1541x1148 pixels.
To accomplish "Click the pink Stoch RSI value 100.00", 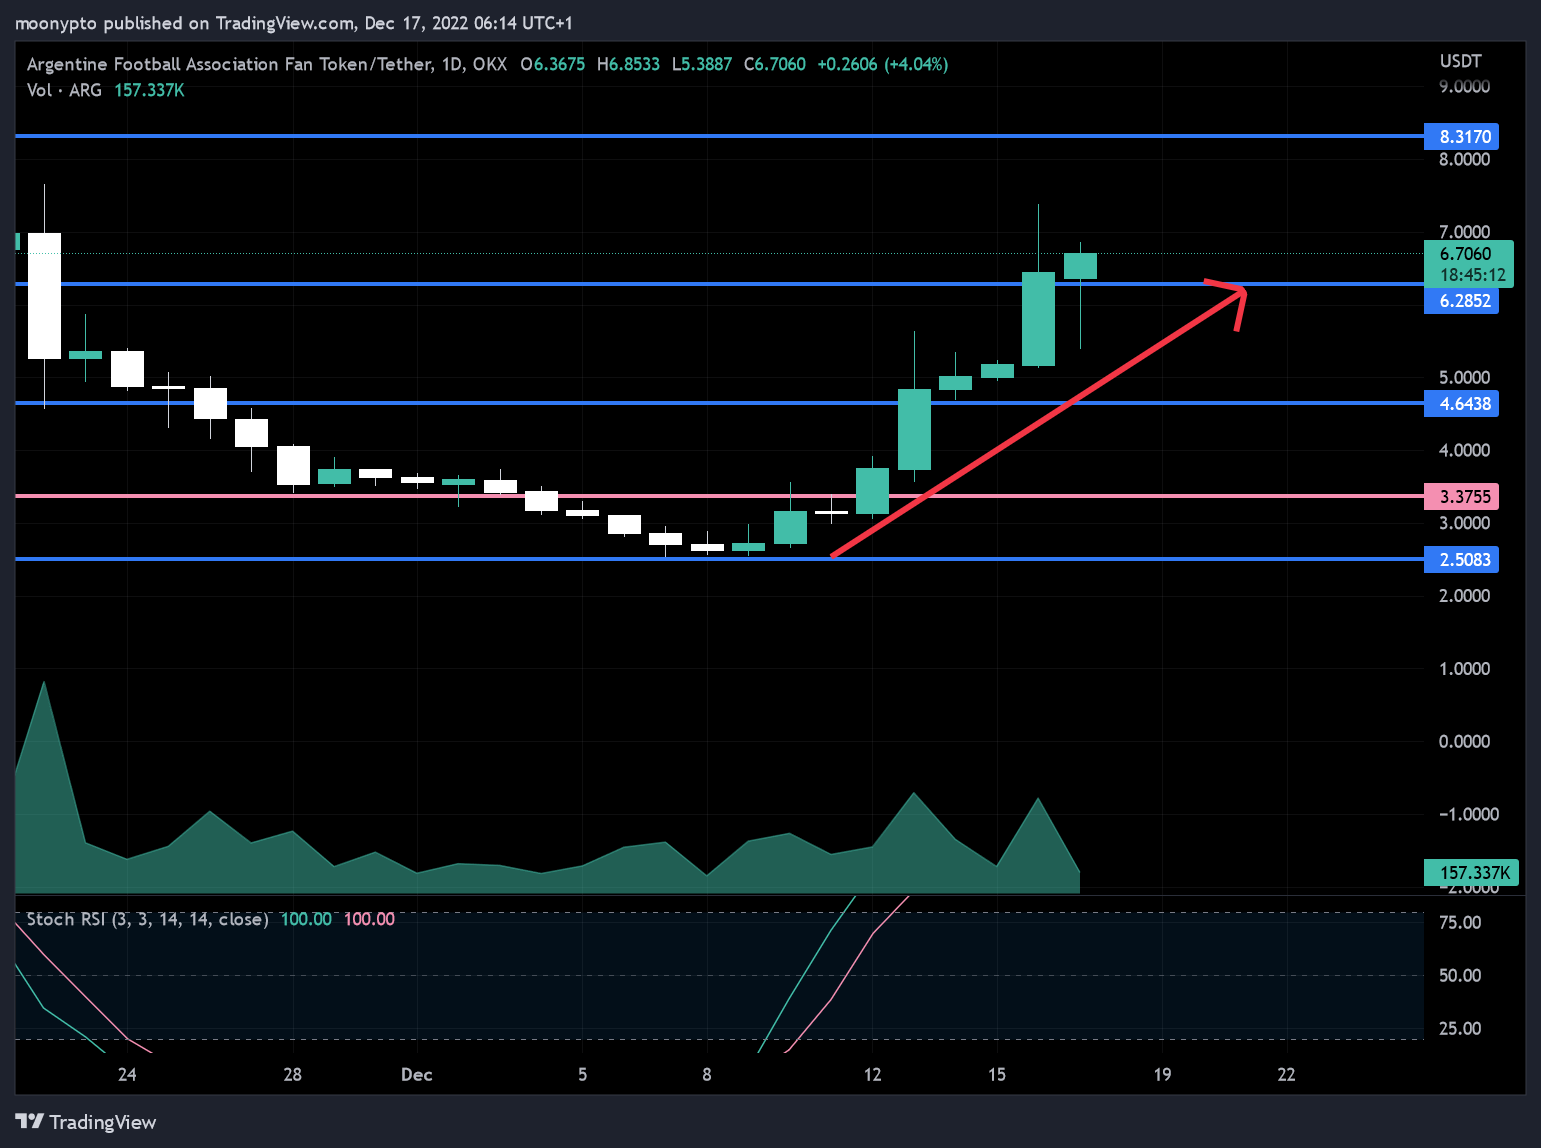I will point(369,919).
